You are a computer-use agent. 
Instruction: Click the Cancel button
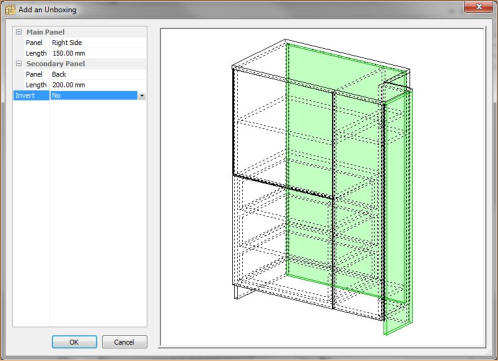point(124,342)
